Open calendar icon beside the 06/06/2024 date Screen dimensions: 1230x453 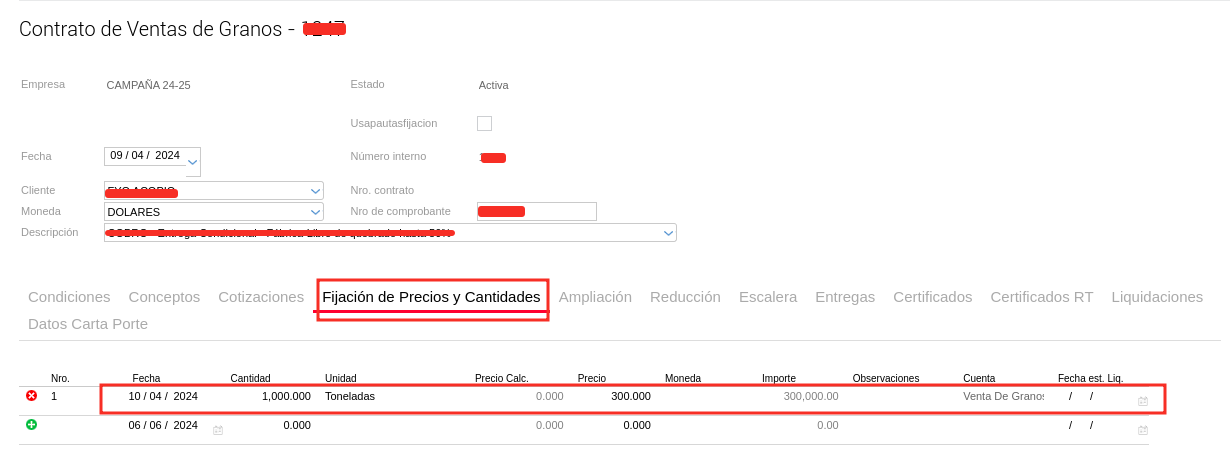(x=218, y=430)
